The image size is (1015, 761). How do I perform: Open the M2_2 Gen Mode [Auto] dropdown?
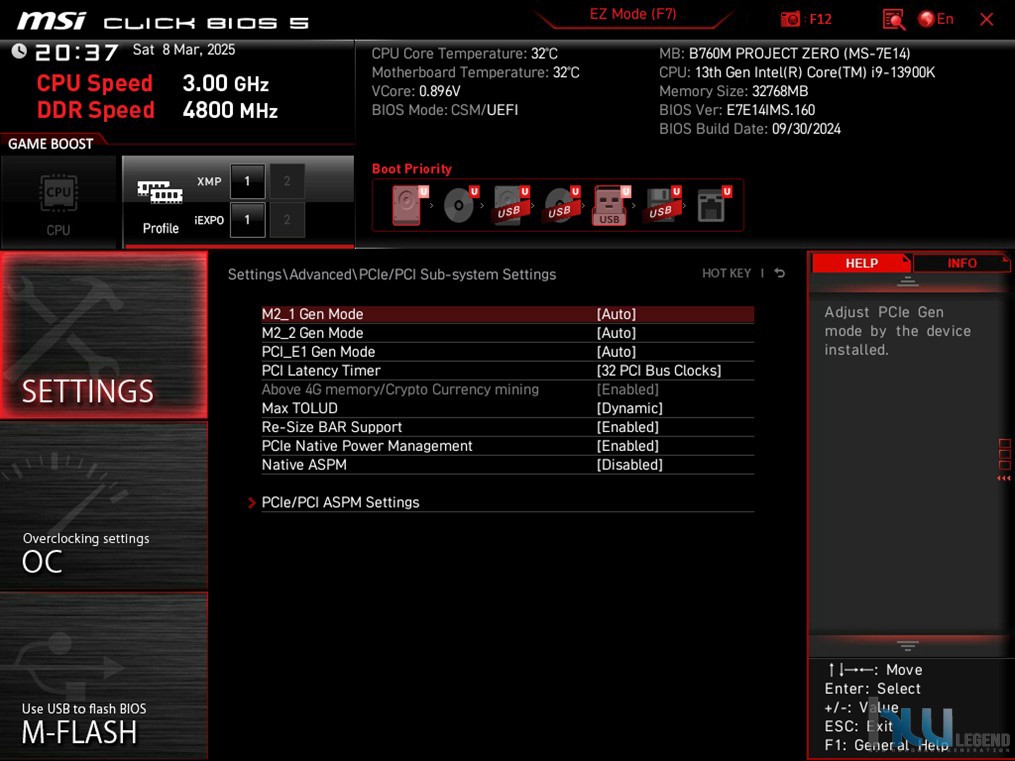[x=616, y=333]
